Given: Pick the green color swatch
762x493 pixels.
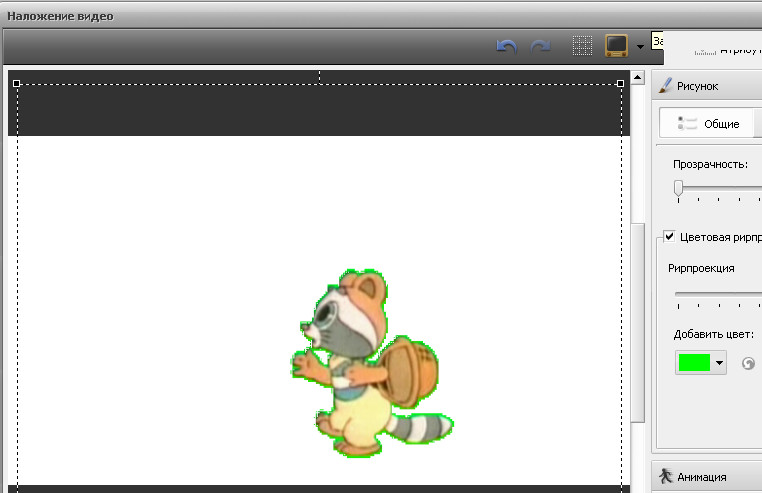Looking at the screenshot, I should pos(694,363).
